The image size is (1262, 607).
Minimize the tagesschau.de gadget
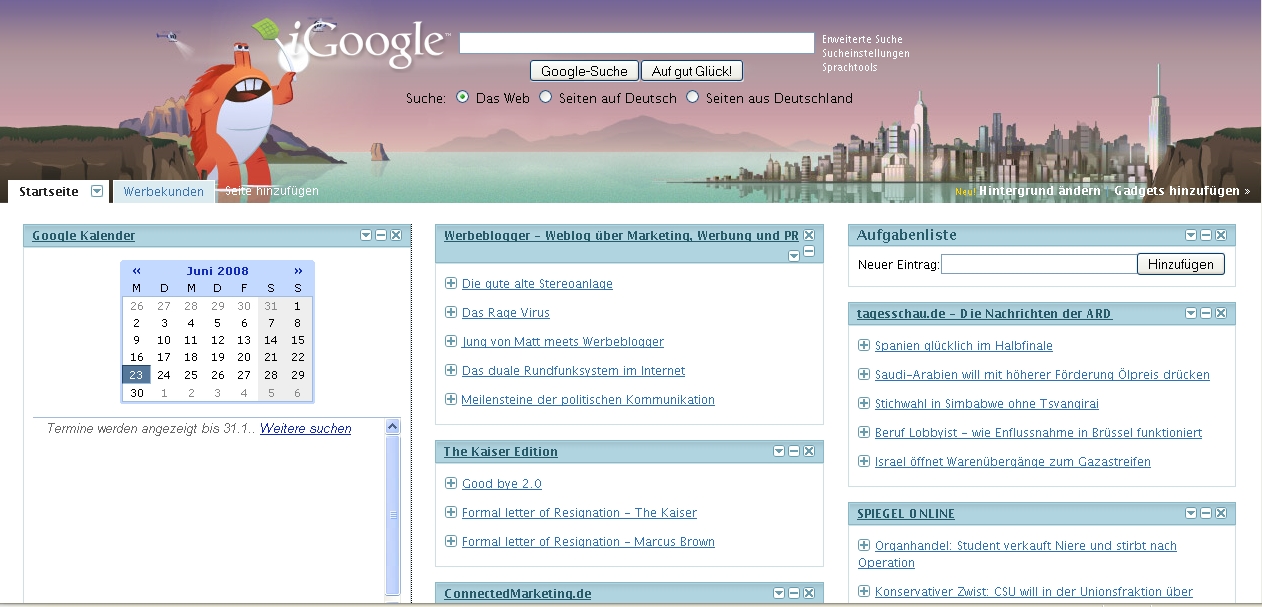pos(1206,313)
